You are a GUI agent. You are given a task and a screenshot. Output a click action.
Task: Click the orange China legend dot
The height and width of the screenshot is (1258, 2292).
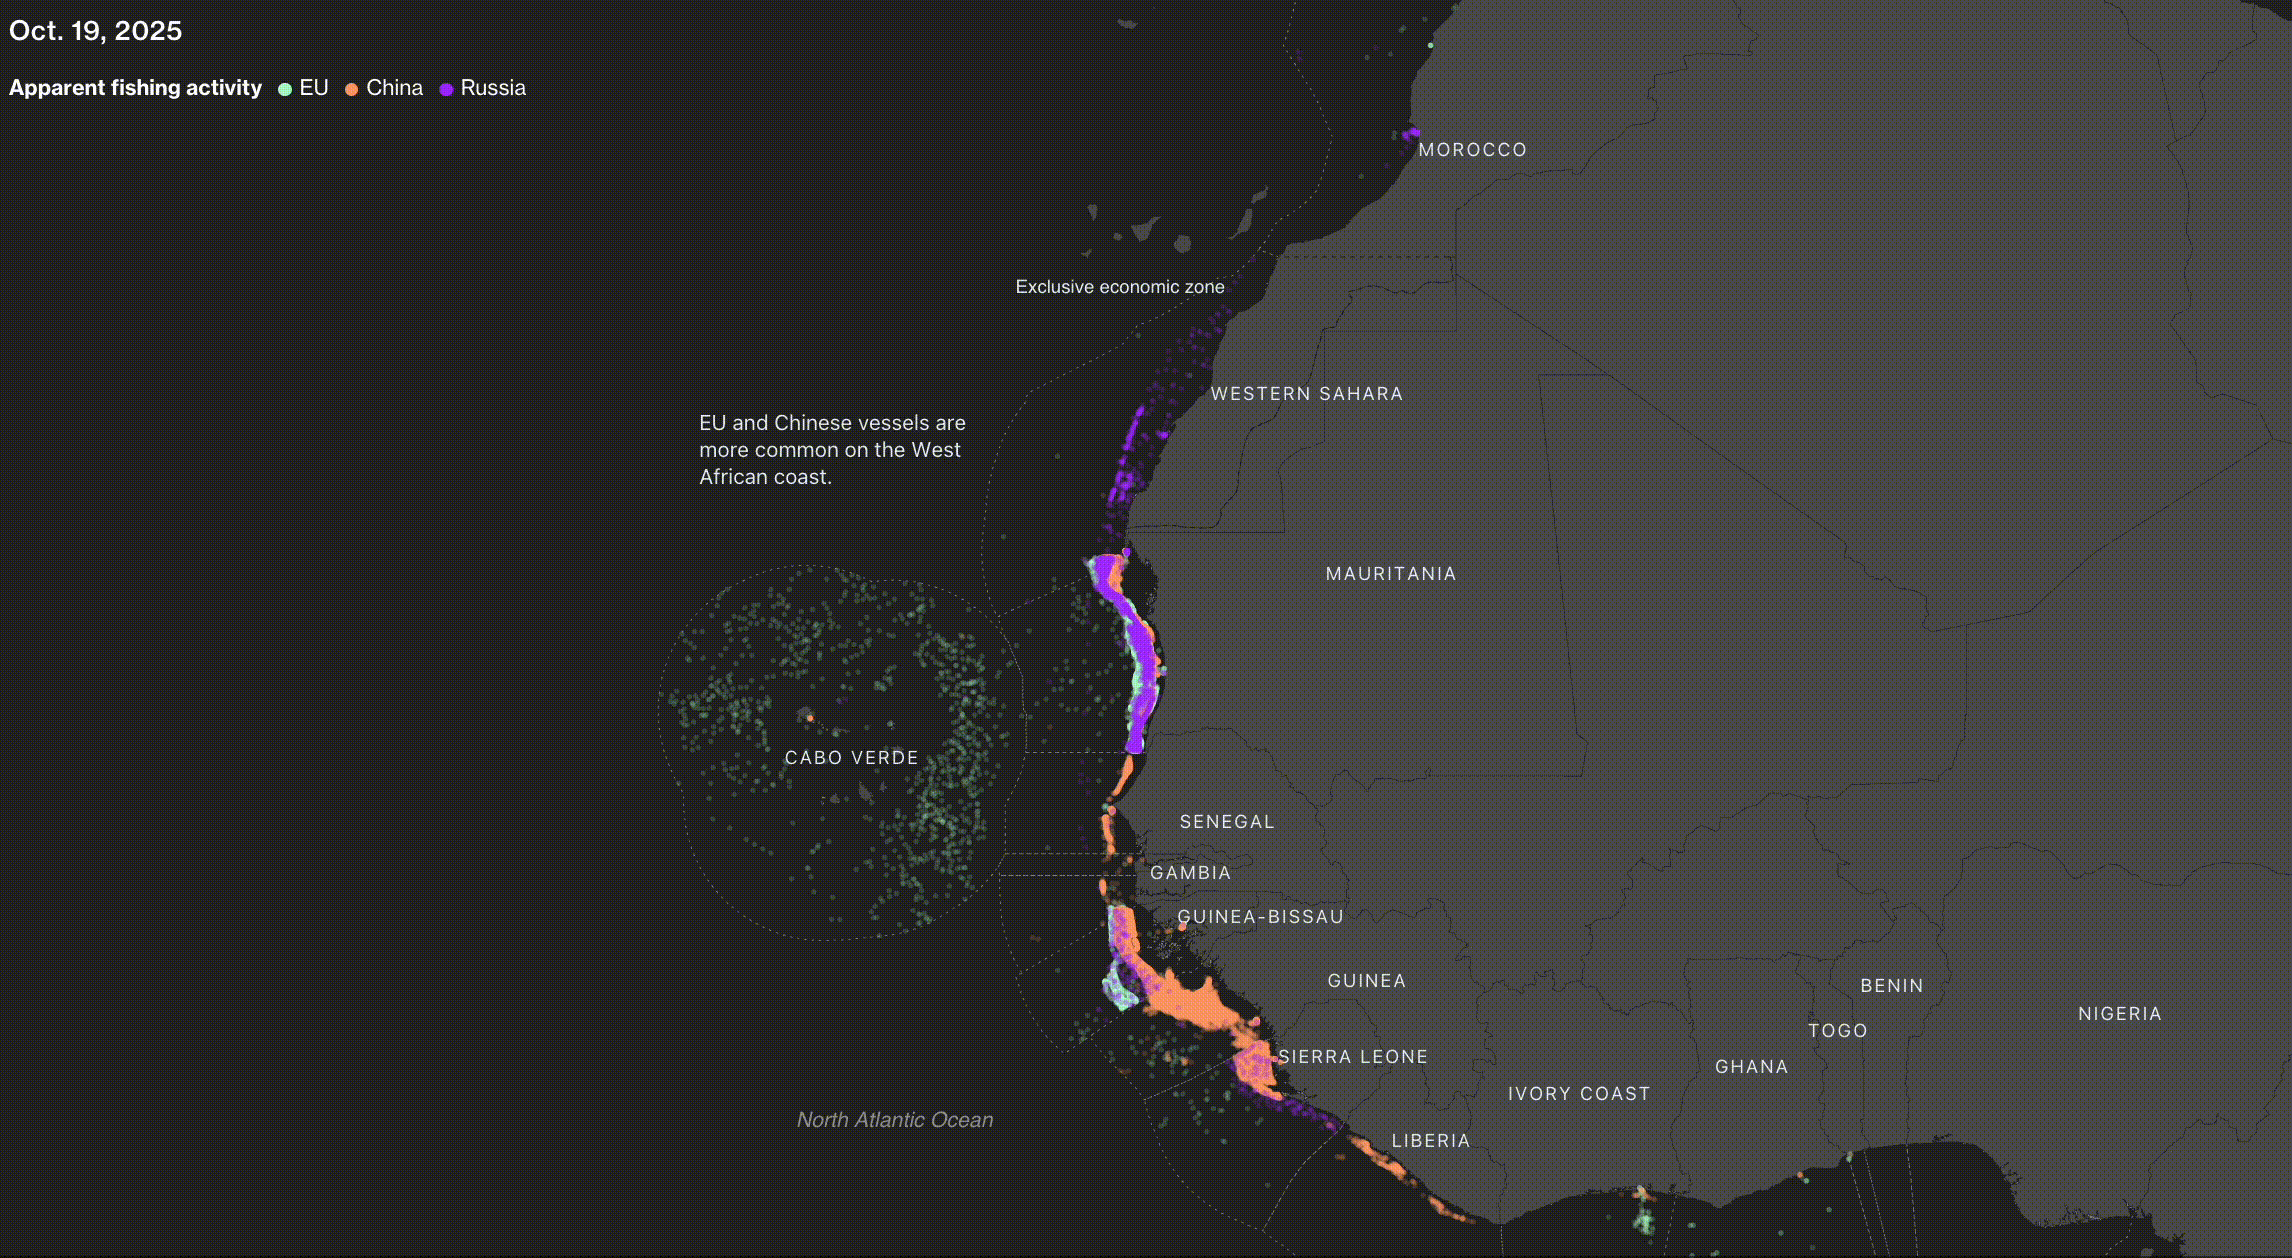coord(350,88)
